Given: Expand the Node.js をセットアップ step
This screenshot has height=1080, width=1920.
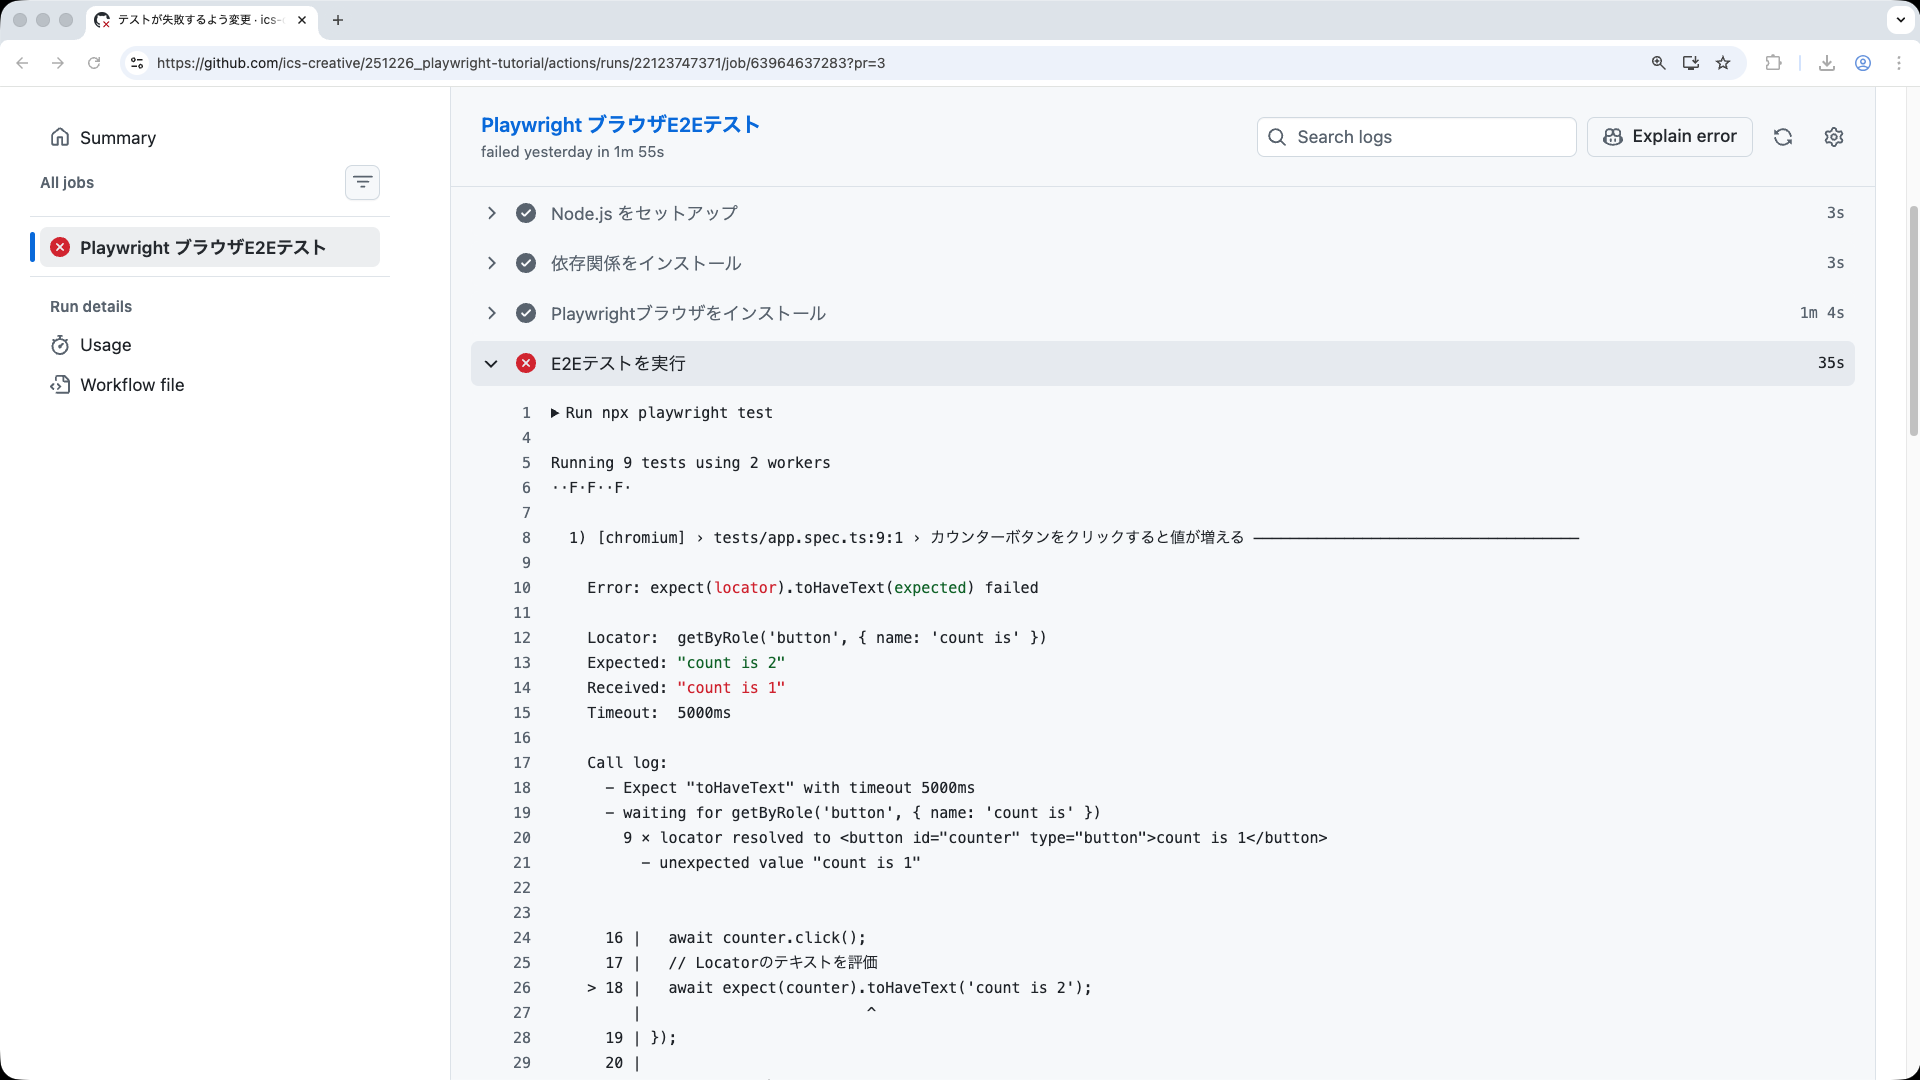Looking at the screenshot, I should (x=491, y=213).
